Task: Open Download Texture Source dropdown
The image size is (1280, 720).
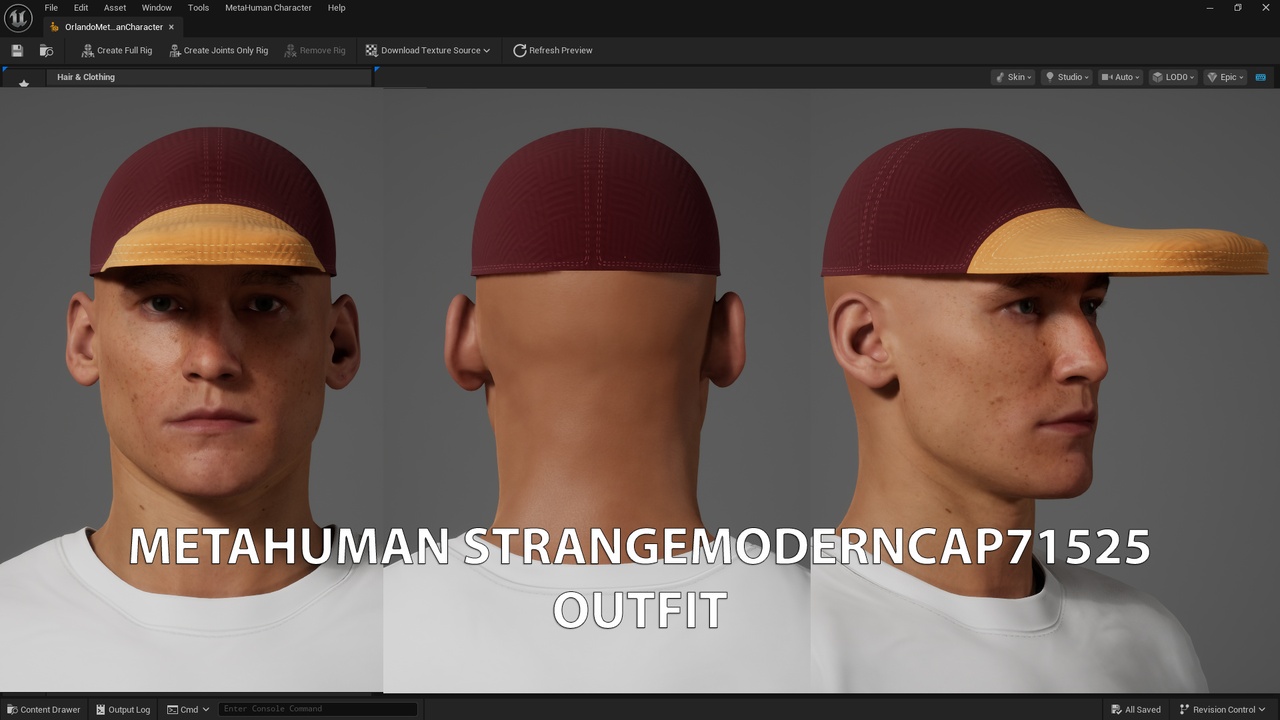Action: (428, 50)
